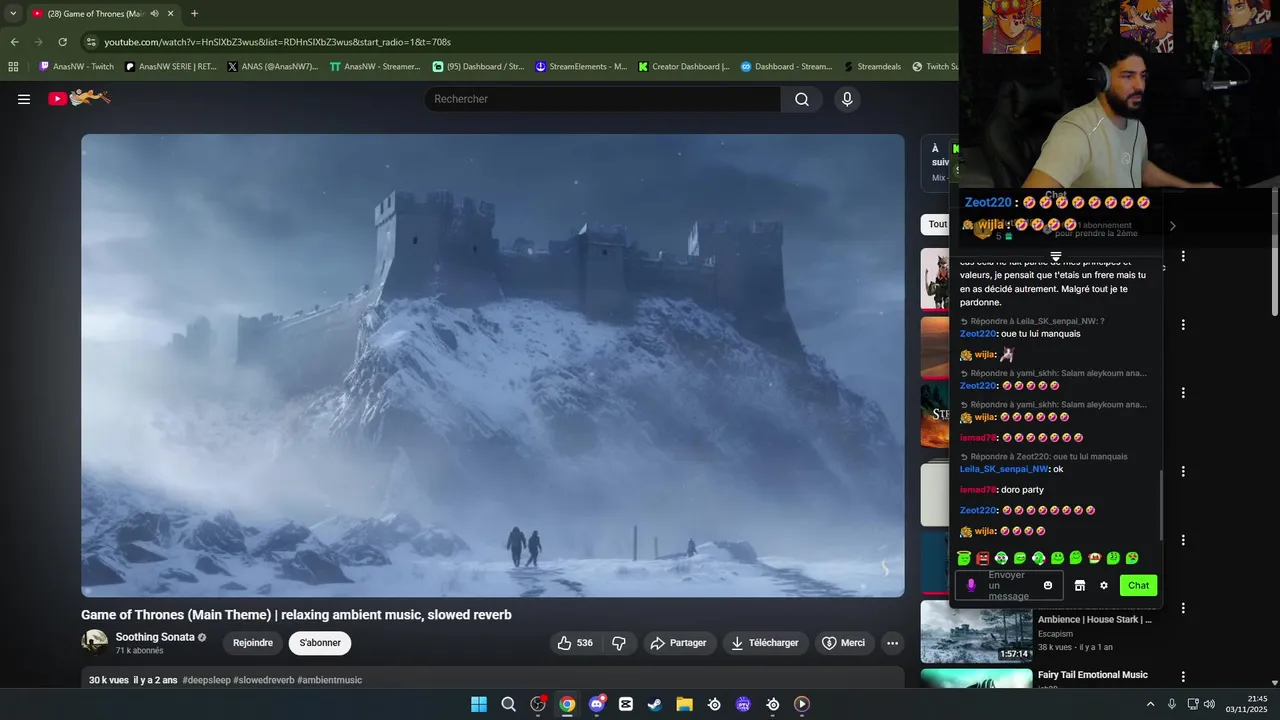
Task: Send message with green Chat button
Action: coord(1138,586)
